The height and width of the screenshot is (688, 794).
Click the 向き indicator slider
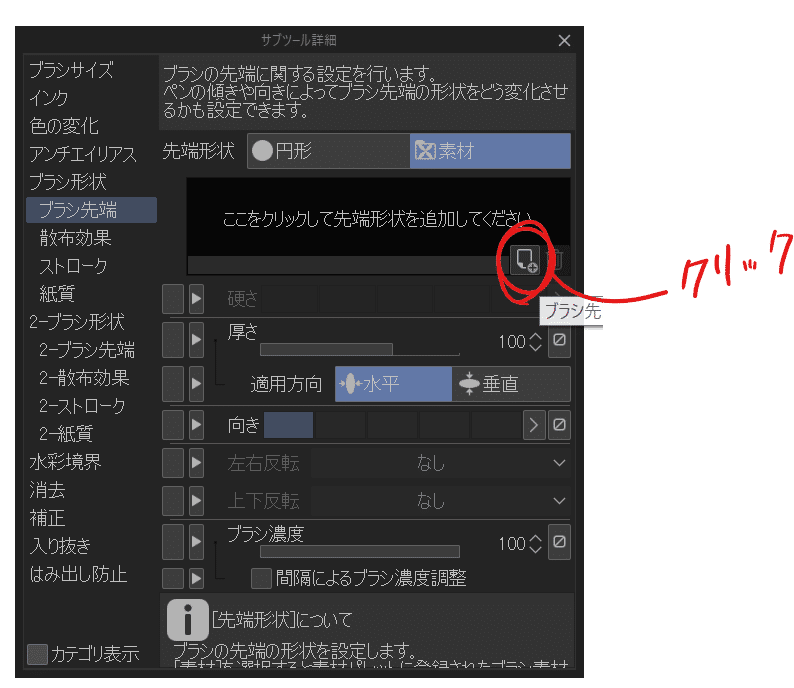tap(393, 424)
